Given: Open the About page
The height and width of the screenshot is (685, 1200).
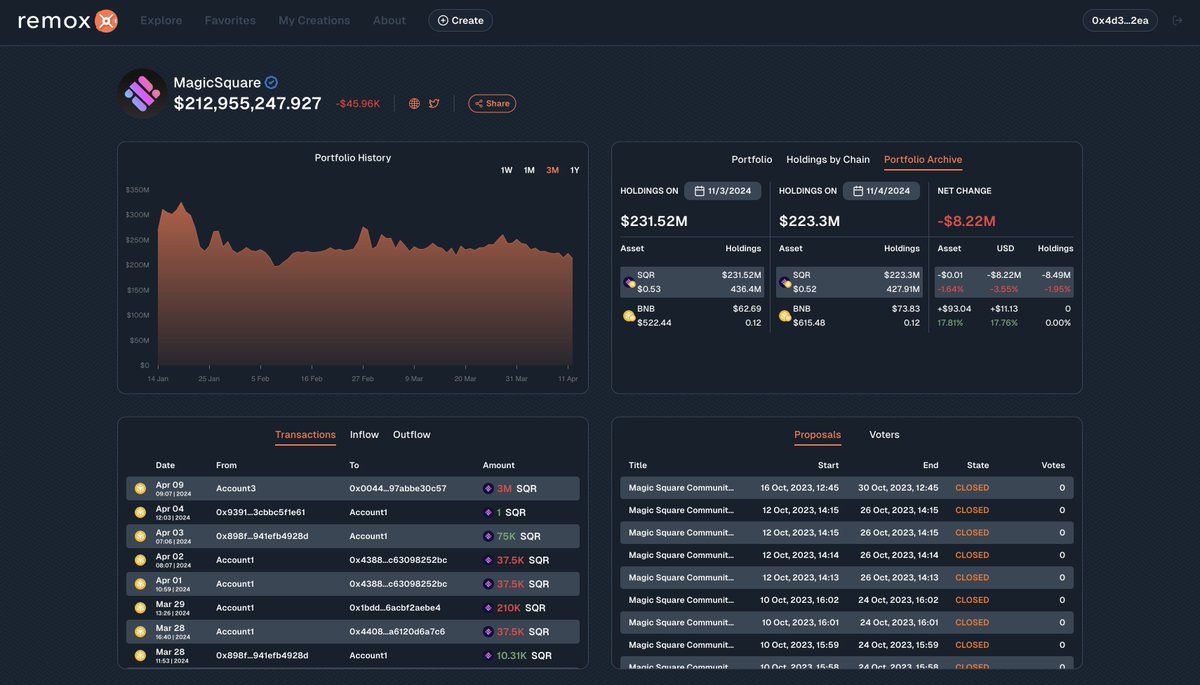Looking at the screenshot, I should pyautogui.click(x=389, y=20).
